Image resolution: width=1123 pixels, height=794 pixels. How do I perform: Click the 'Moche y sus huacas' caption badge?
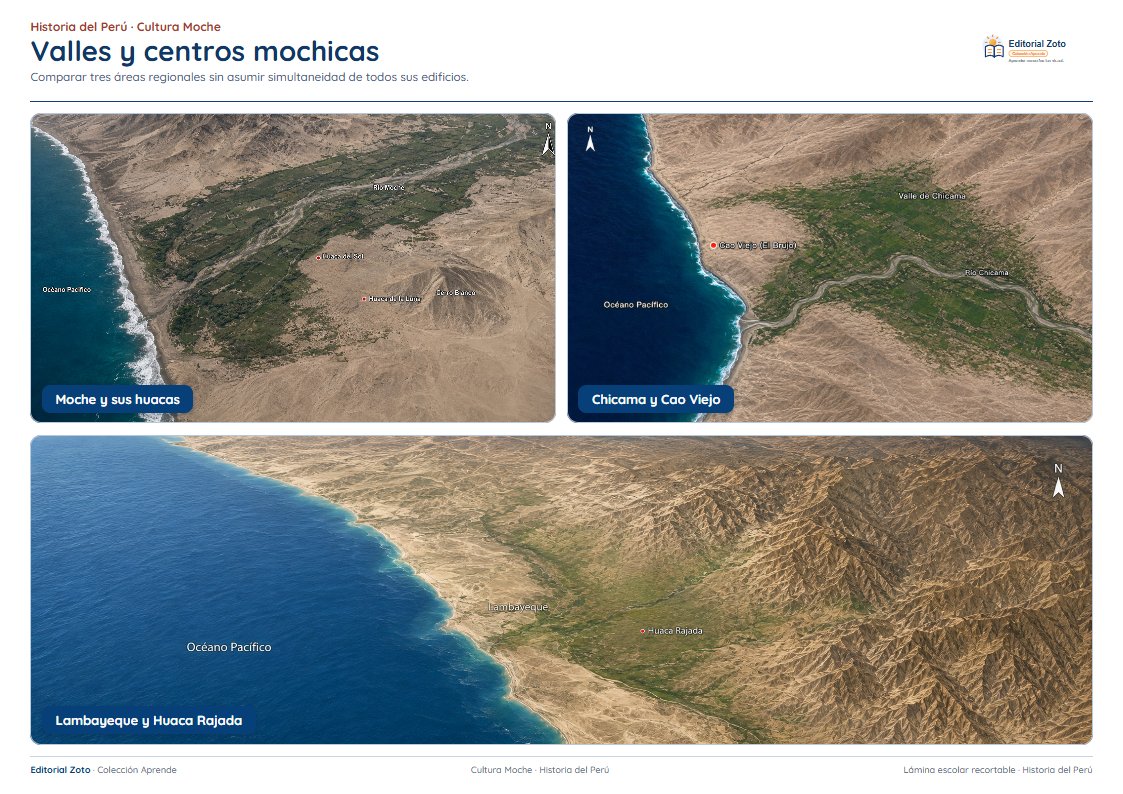point(117,400)
